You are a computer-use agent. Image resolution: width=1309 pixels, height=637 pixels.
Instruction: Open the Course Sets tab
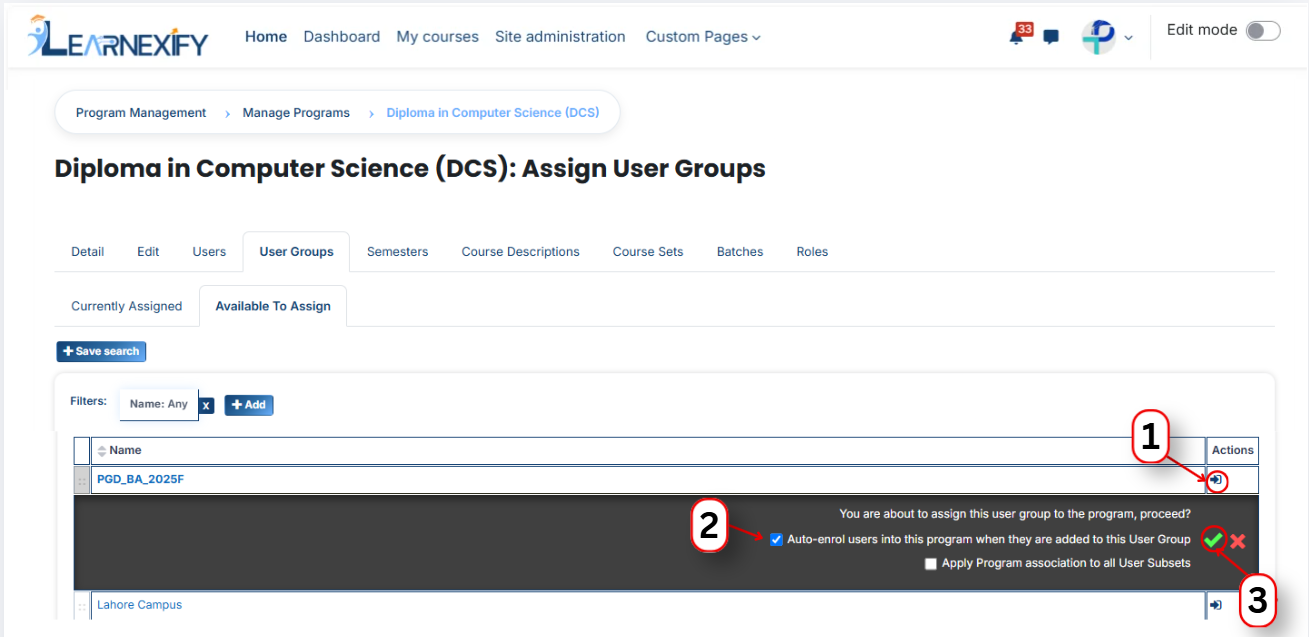coord(648,252)
